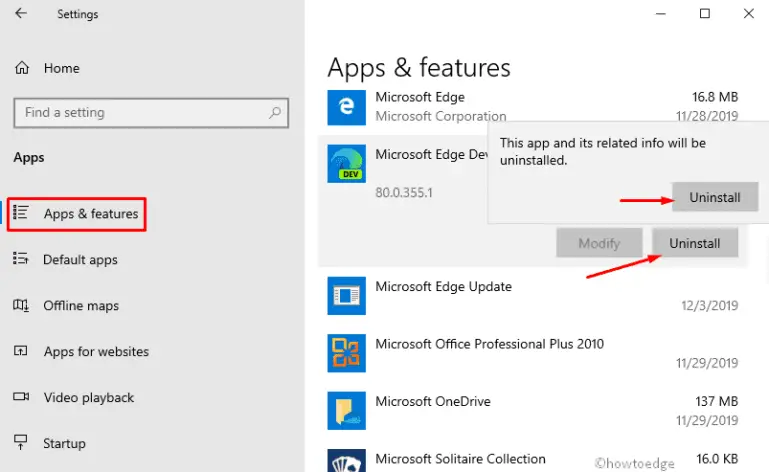Click the Microsoft Edge Dev icon
This screenshot has height=472, width=769.
point(346,163)
